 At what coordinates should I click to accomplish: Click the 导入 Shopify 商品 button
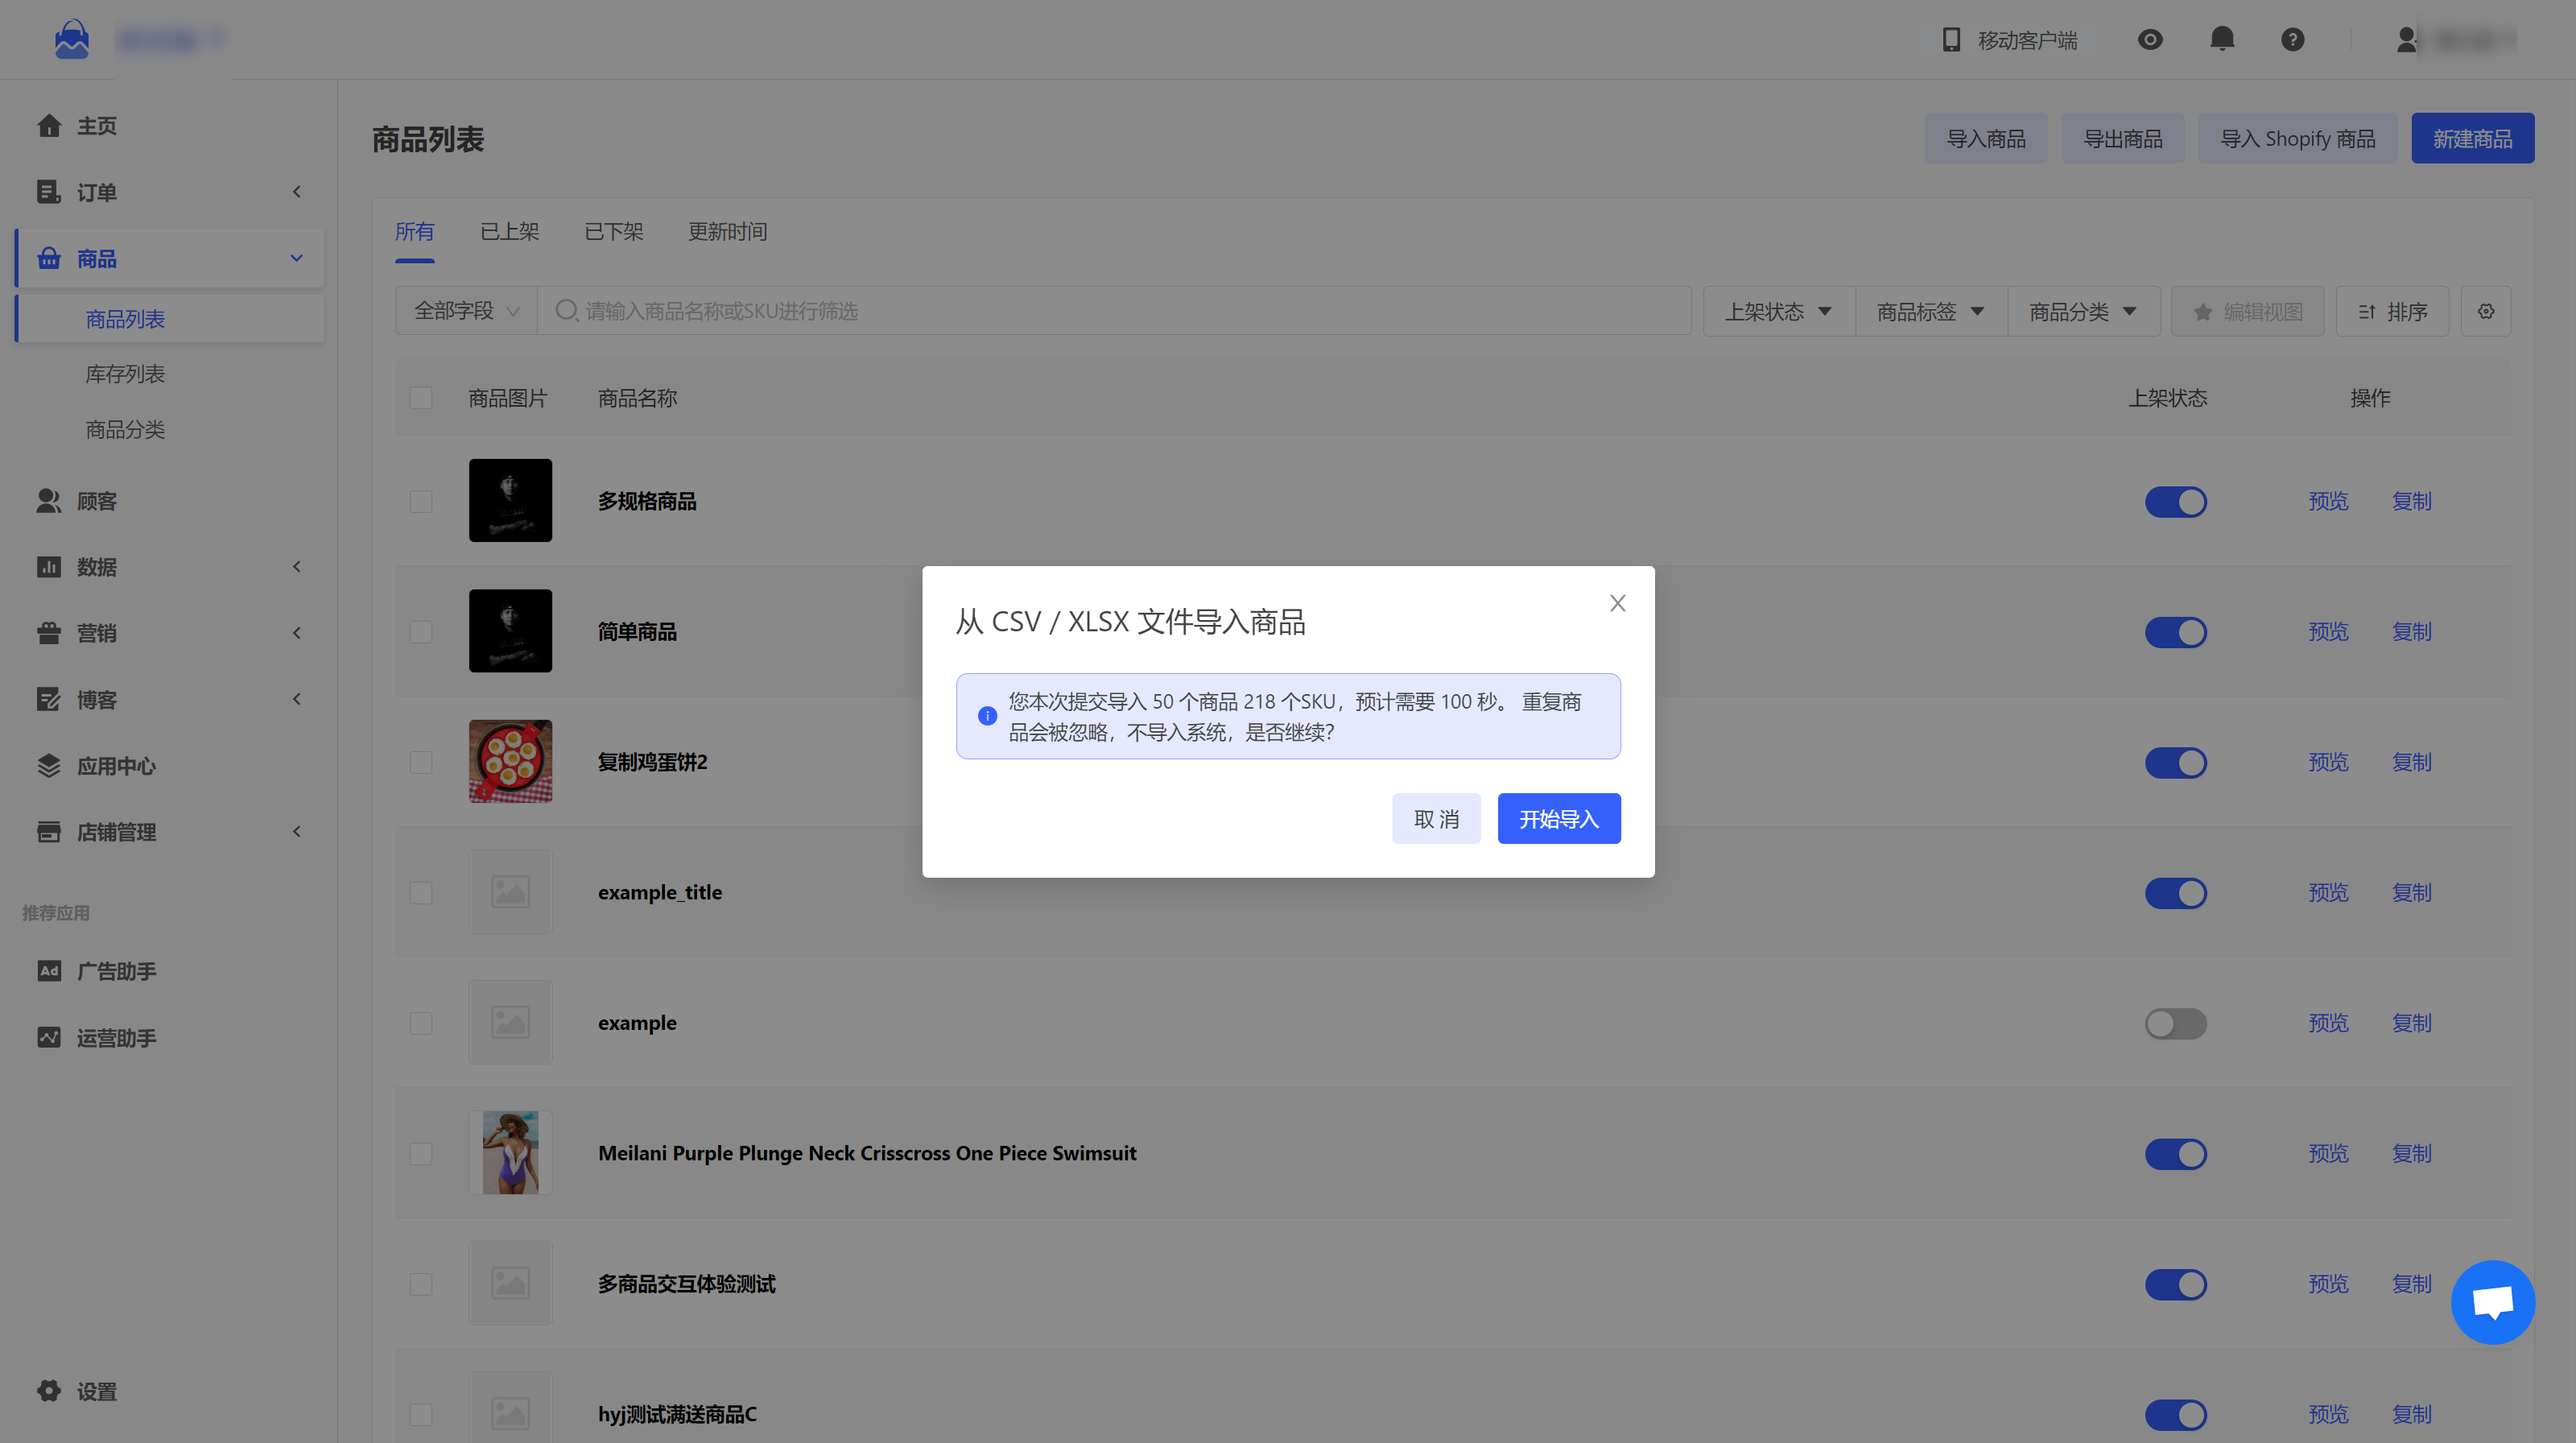click(x=2297, y=139)
